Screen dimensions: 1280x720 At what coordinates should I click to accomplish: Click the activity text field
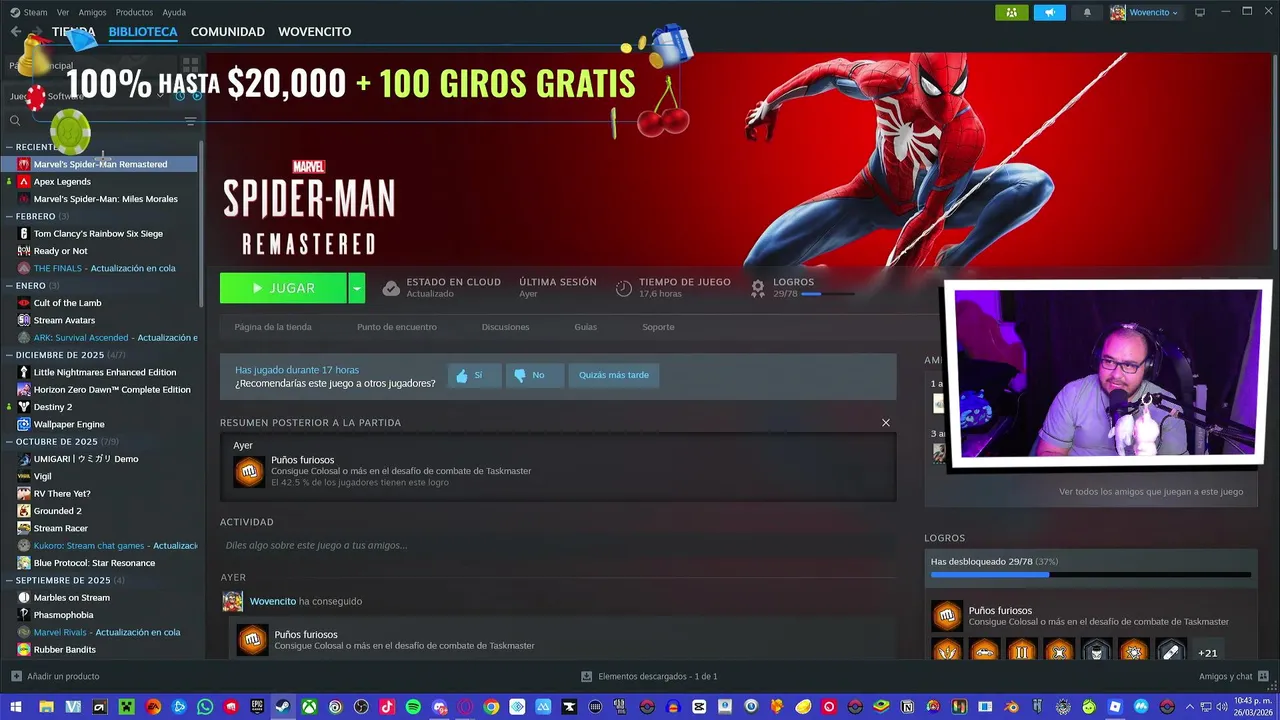click(558, 545)
